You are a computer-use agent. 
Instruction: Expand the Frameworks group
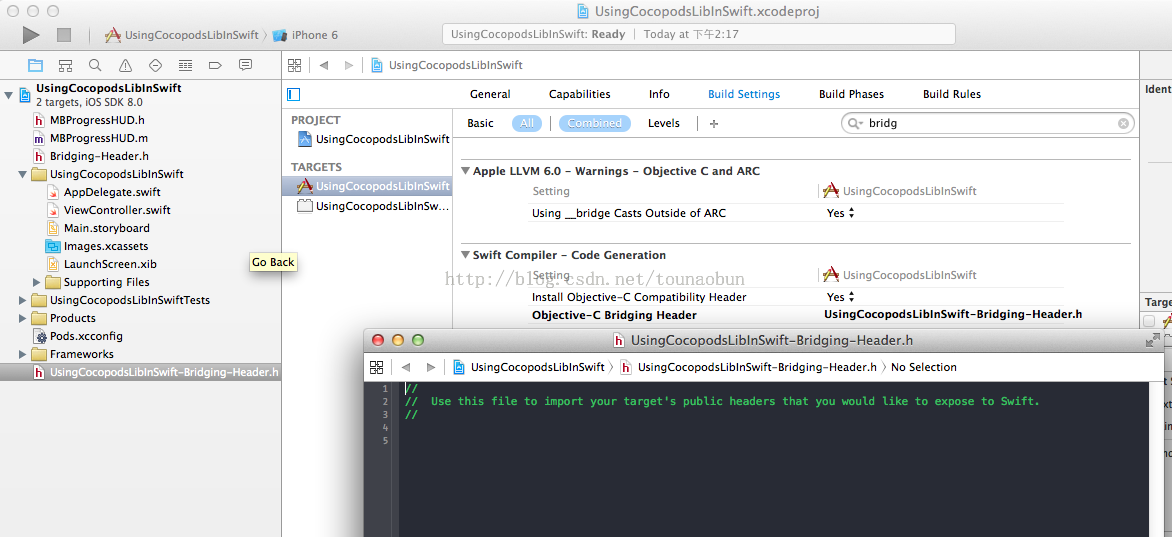tap(22, 354)
